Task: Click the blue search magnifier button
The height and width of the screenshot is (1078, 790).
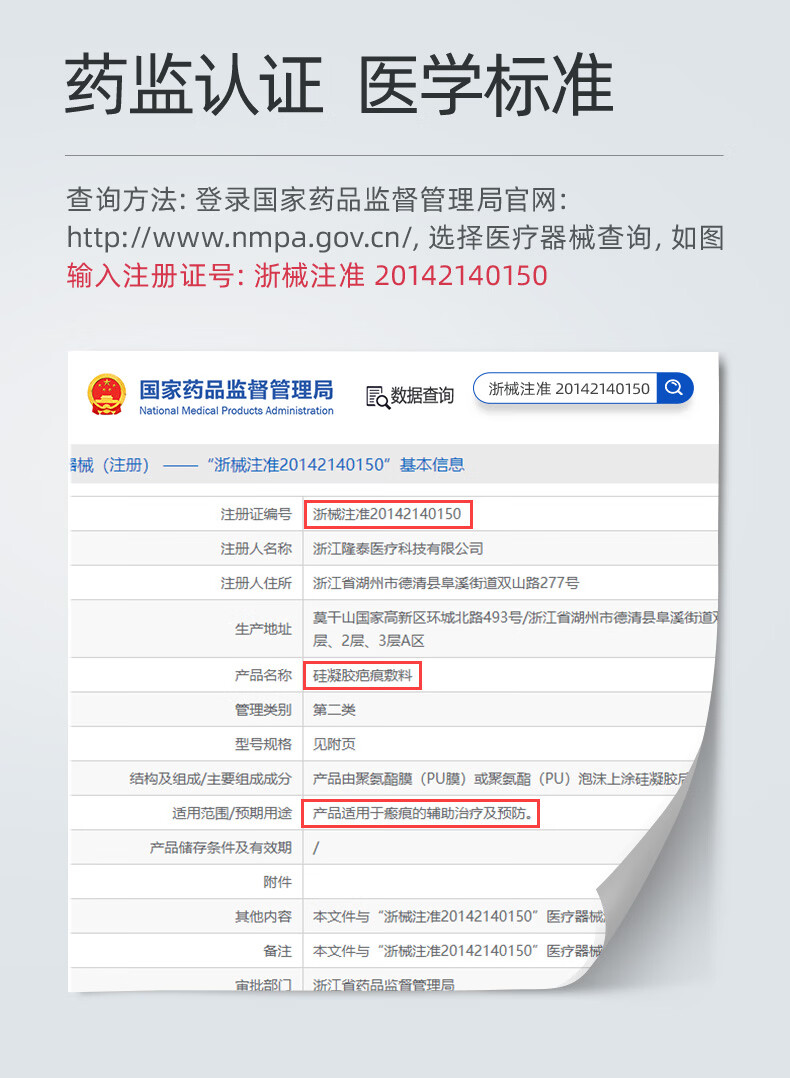Action: pyautogui.click(x=674, y=388)
